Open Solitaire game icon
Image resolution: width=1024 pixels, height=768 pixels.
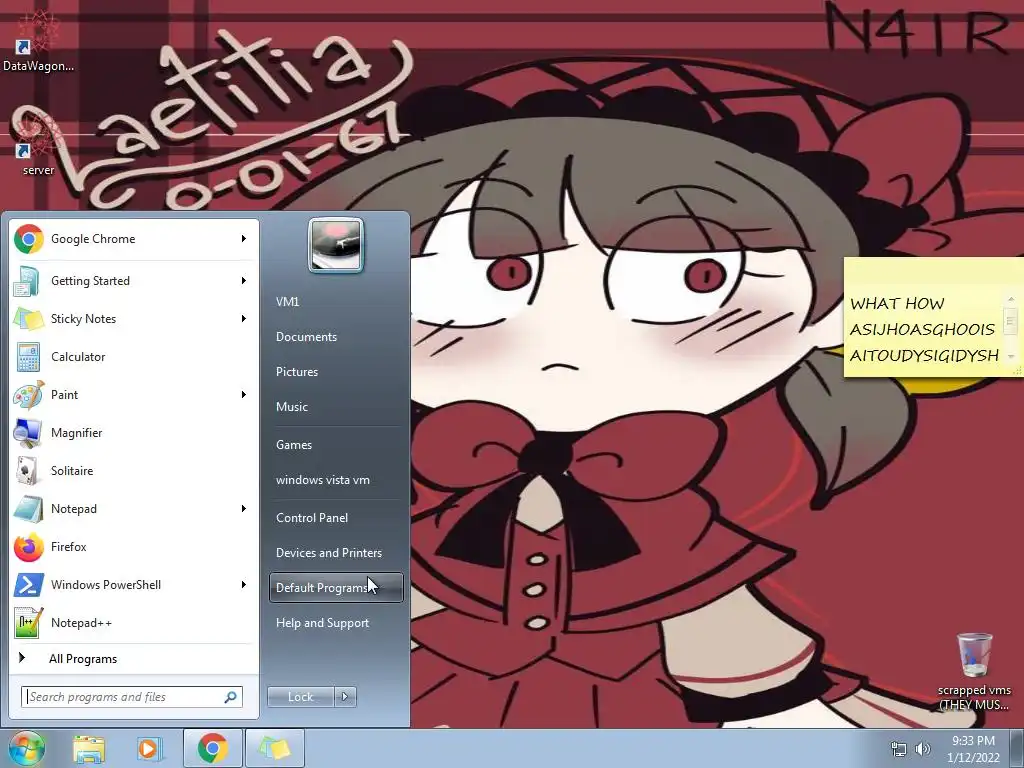coord(29,471)
